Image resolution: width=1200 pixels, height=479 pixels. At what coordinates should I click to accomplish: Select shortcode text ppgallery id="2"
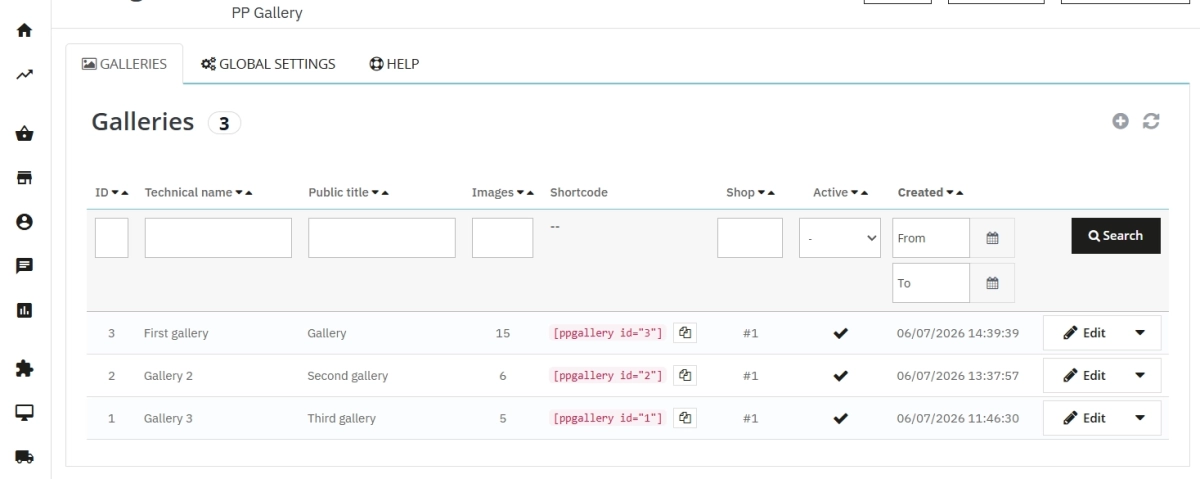click(608, 376)
